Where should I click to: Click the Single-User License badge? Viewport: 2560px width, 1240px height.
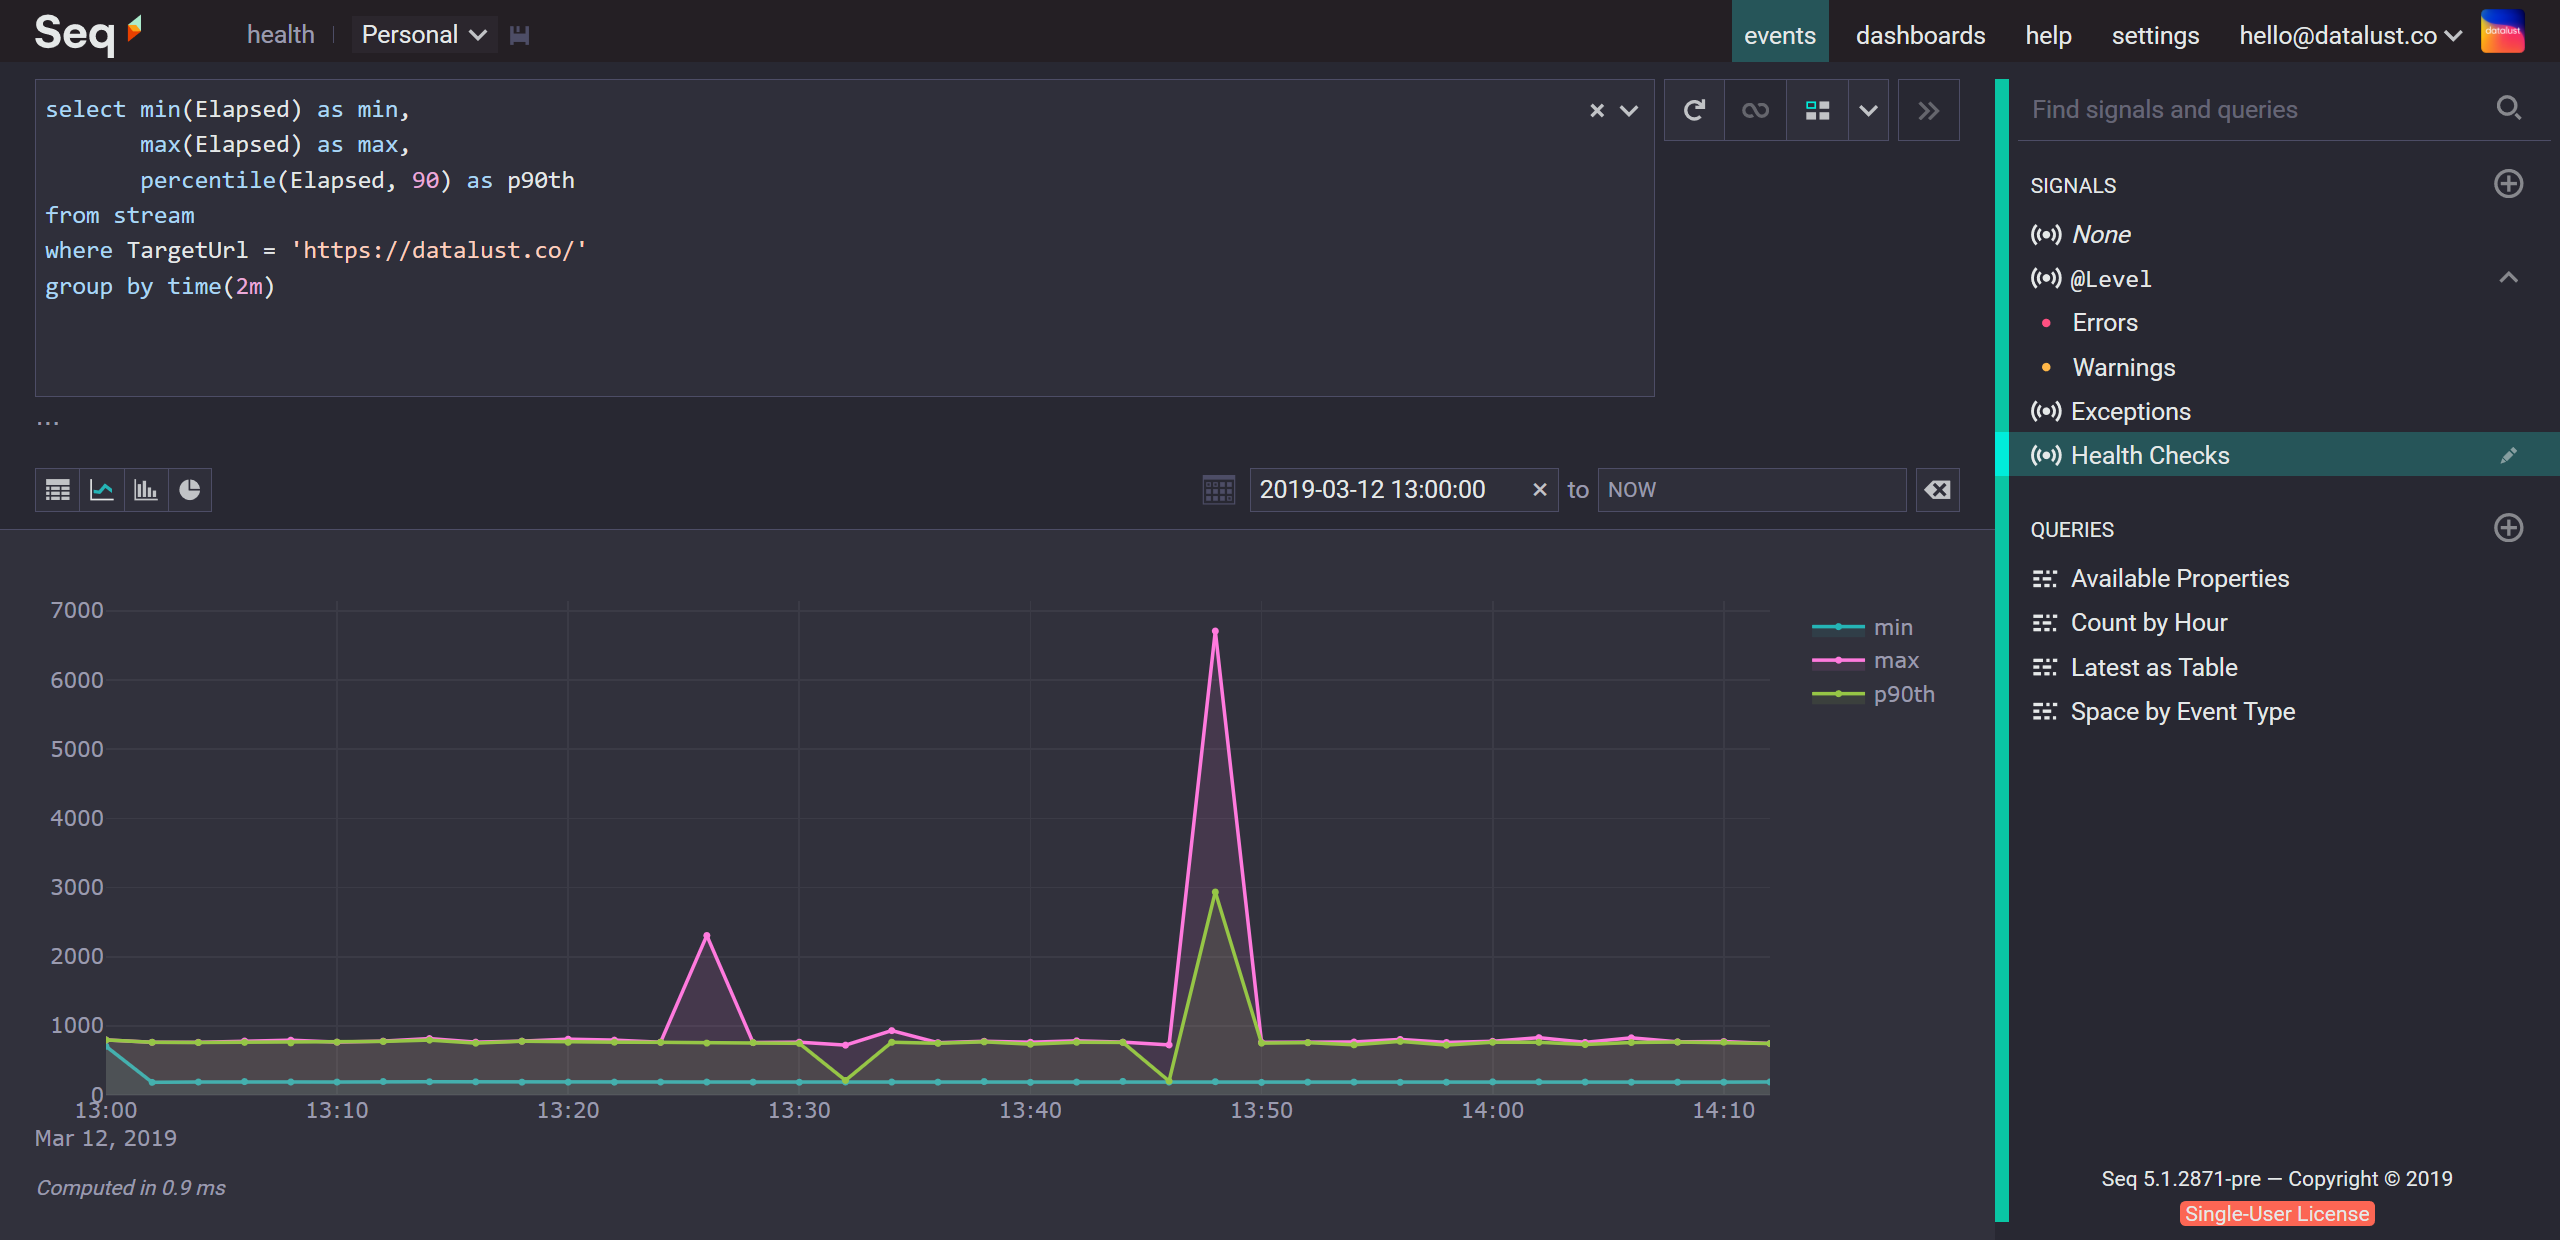(x=2276, y=1213)
